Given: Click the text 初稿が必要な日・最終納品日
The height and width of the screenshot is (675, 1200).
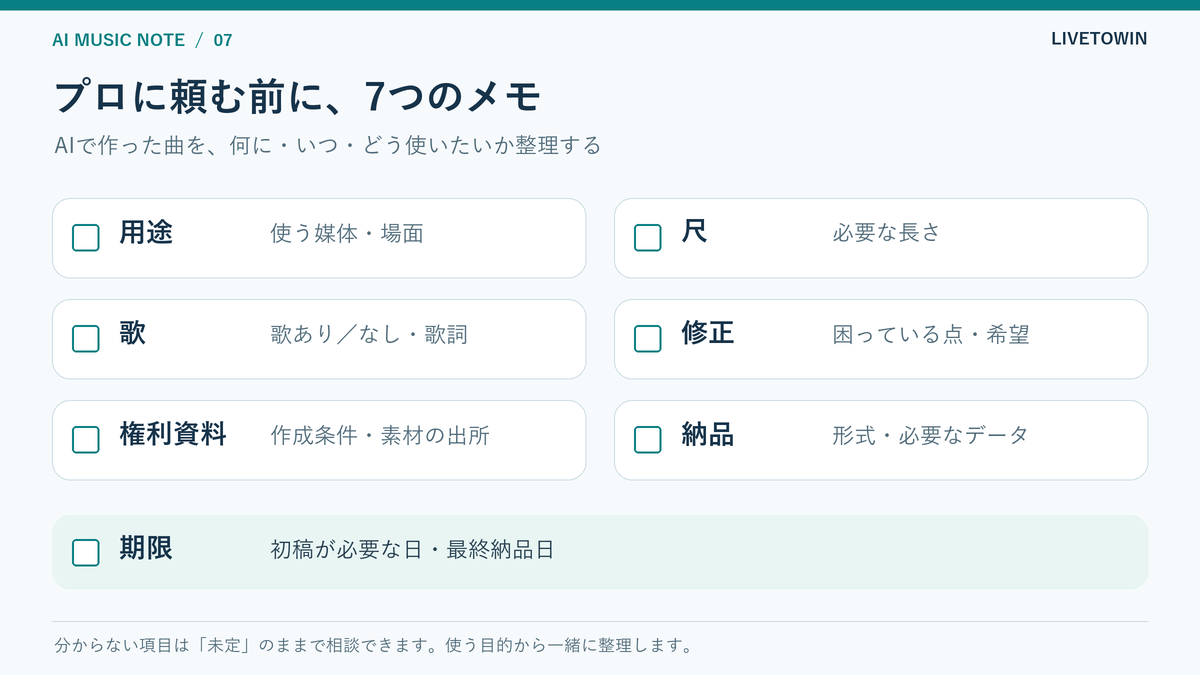Looking at the screenshot, I should point(412,550).
